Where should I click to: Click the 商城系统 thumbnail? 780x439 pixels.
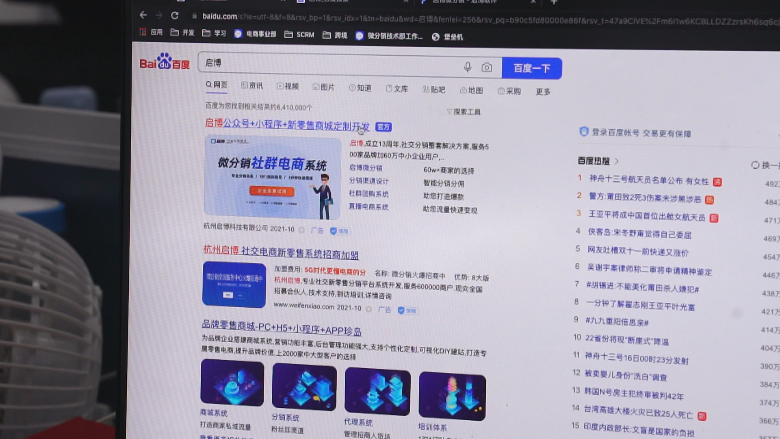tap(232, 383)
